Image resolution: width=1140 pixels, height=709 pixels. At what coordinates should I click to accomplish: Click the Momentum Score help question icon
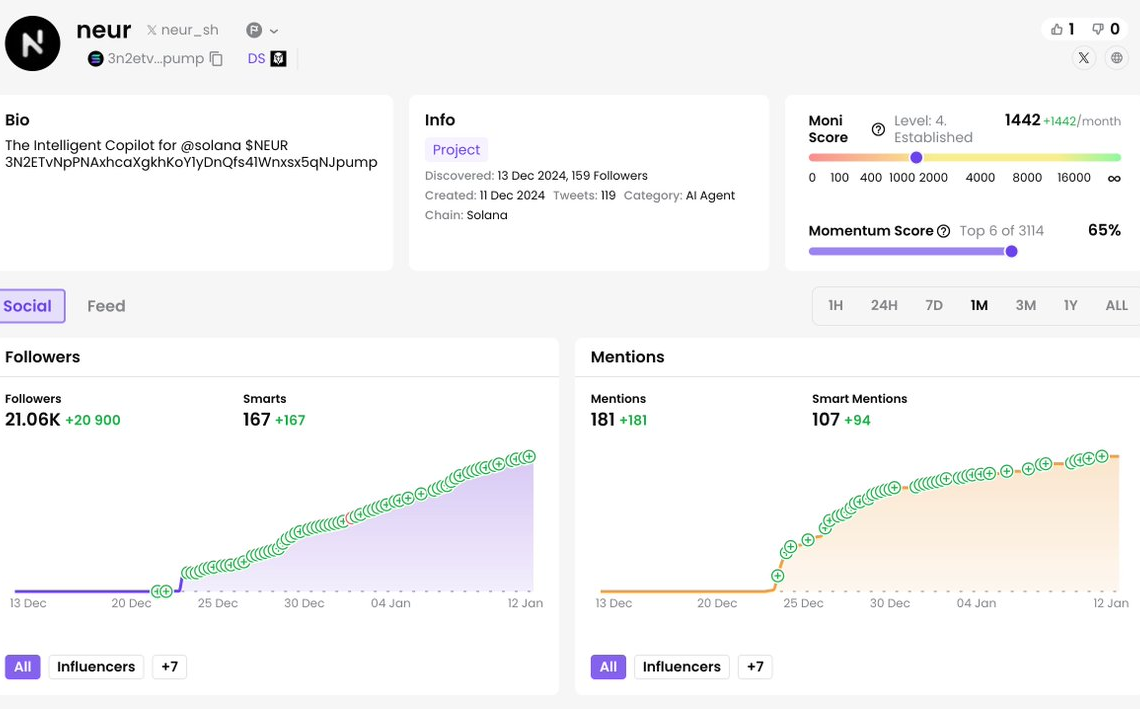[943, 231]
